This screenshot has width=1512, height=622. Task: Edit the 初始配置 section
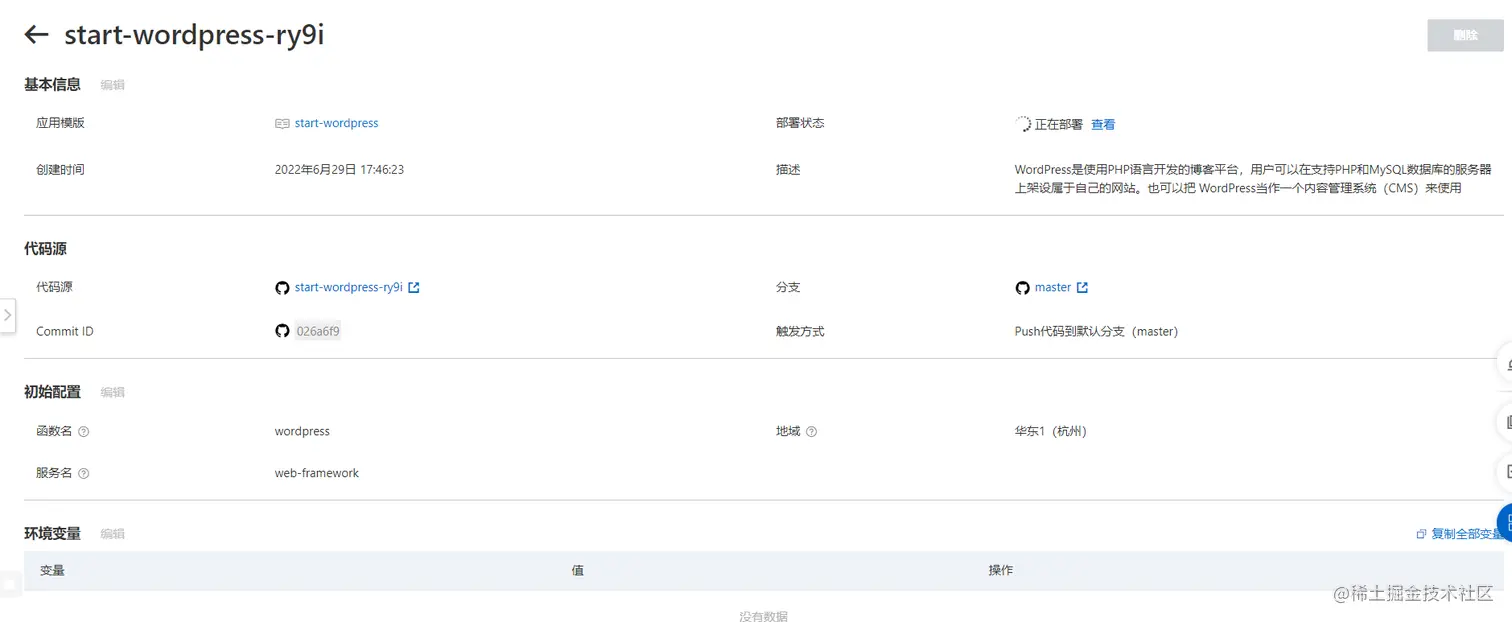point(113,392)
